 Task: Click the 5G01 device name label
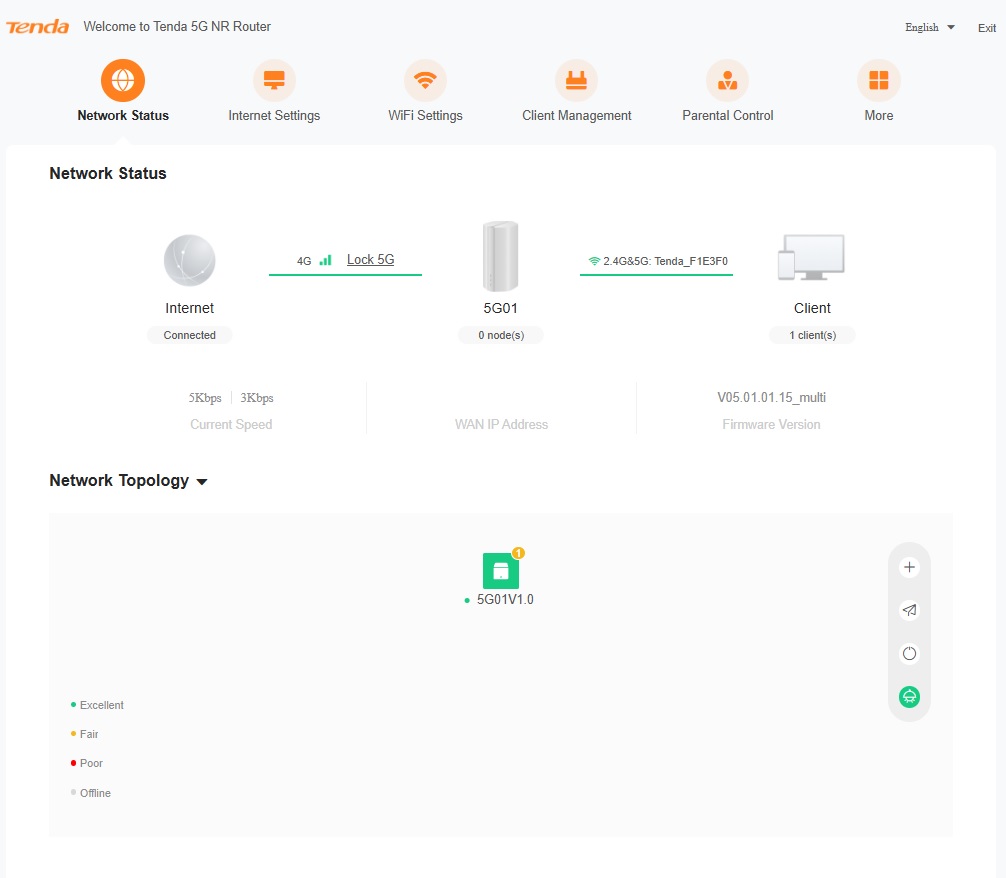tap(500, 308)
